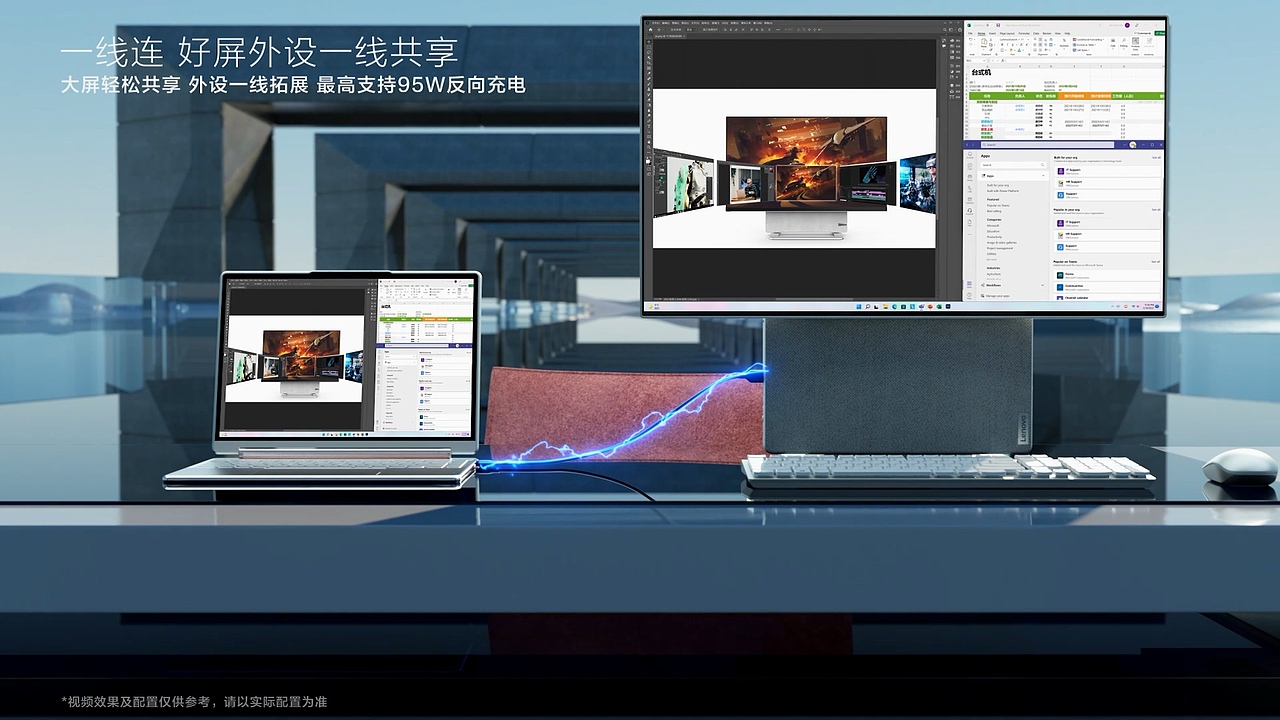Viewport: 1280px width, 720px height.
Task: Select Built with Power Platform category
Action: click(x=1003, y=191)
